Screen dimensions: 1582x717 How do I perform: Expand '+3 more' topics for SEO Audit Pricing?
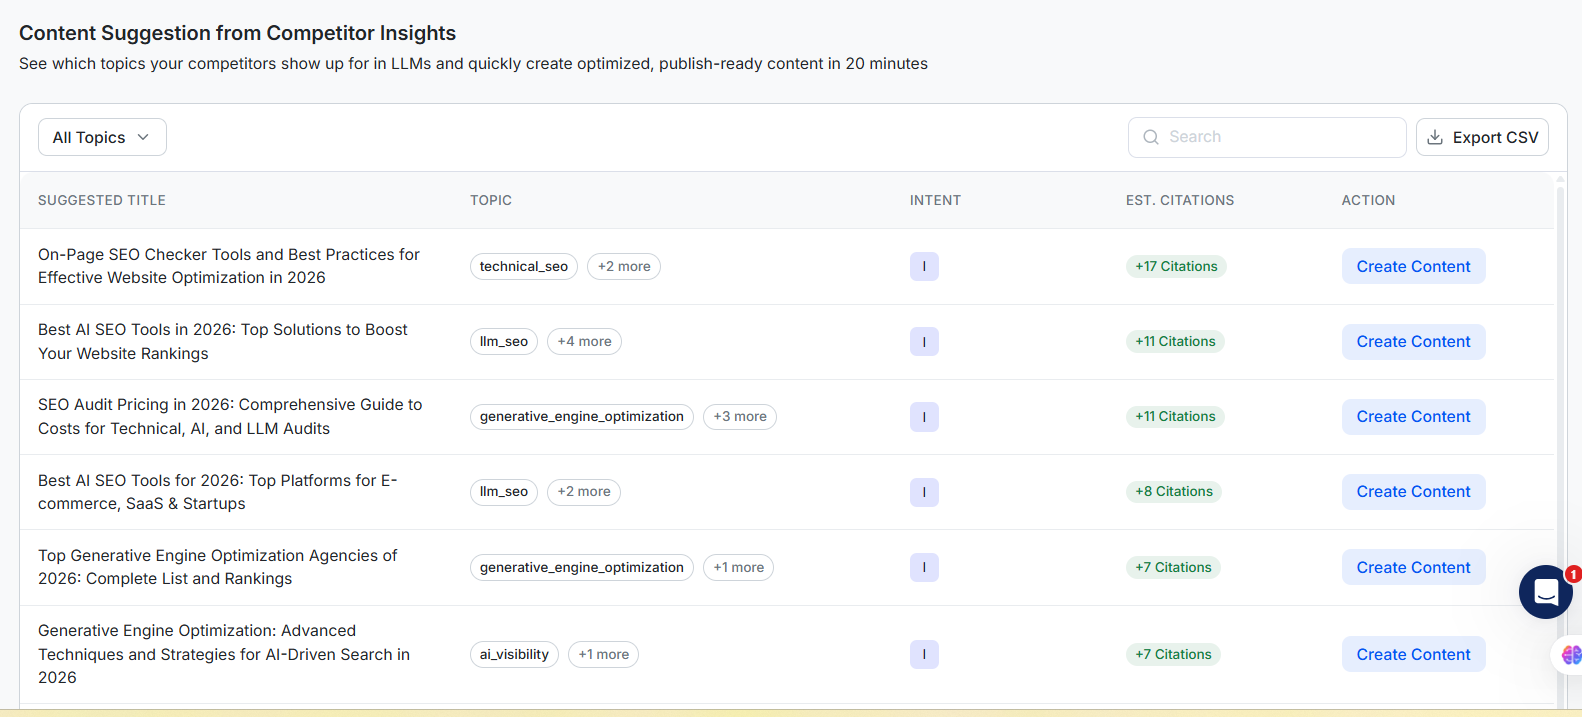point(740,417)
